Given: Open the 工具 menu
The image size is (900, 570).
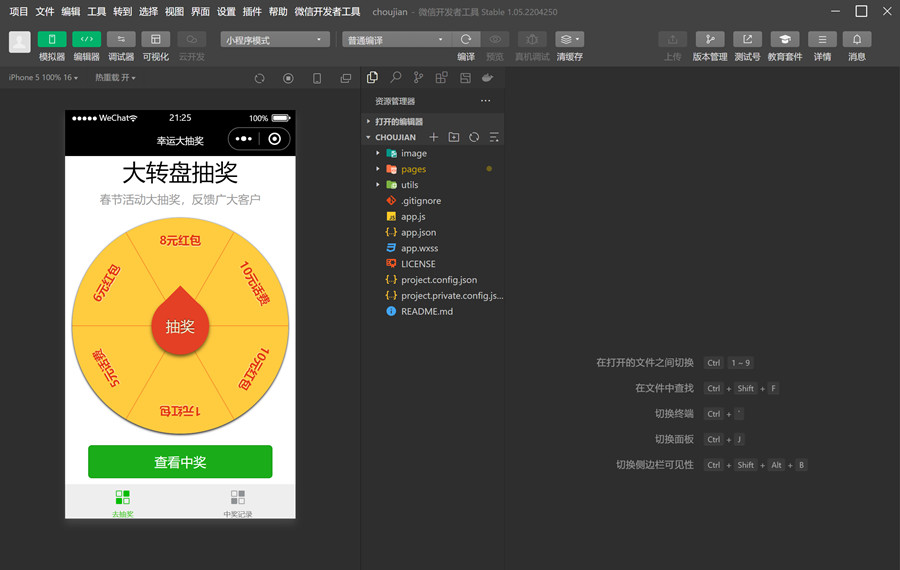Looking at the screenshot, I should pos(96,11).
